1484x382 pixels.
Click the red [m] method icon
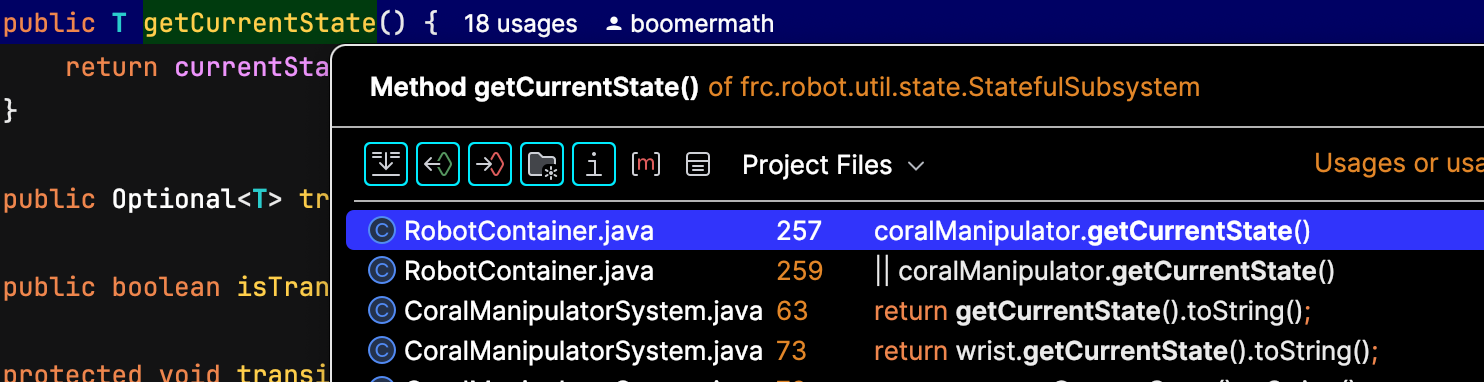pos(646,164)
